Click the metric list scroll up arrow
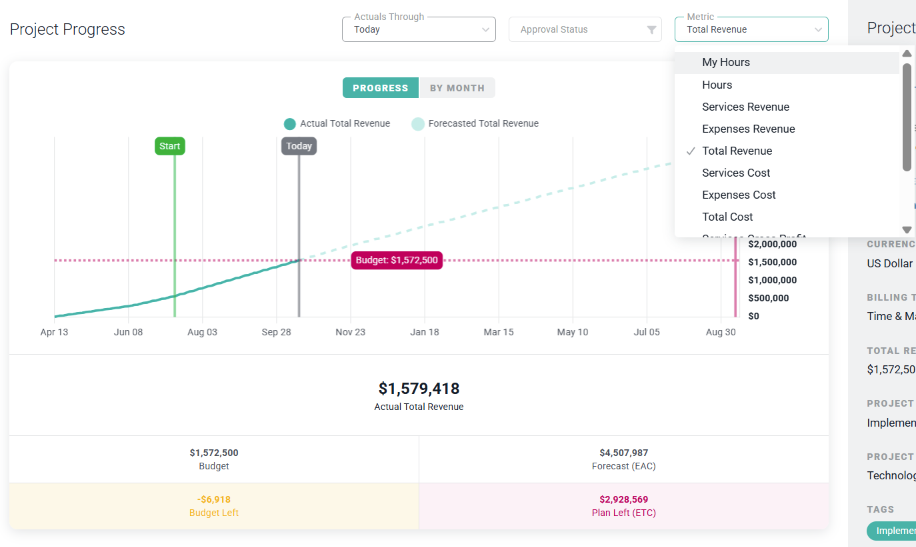 point(907,54)
